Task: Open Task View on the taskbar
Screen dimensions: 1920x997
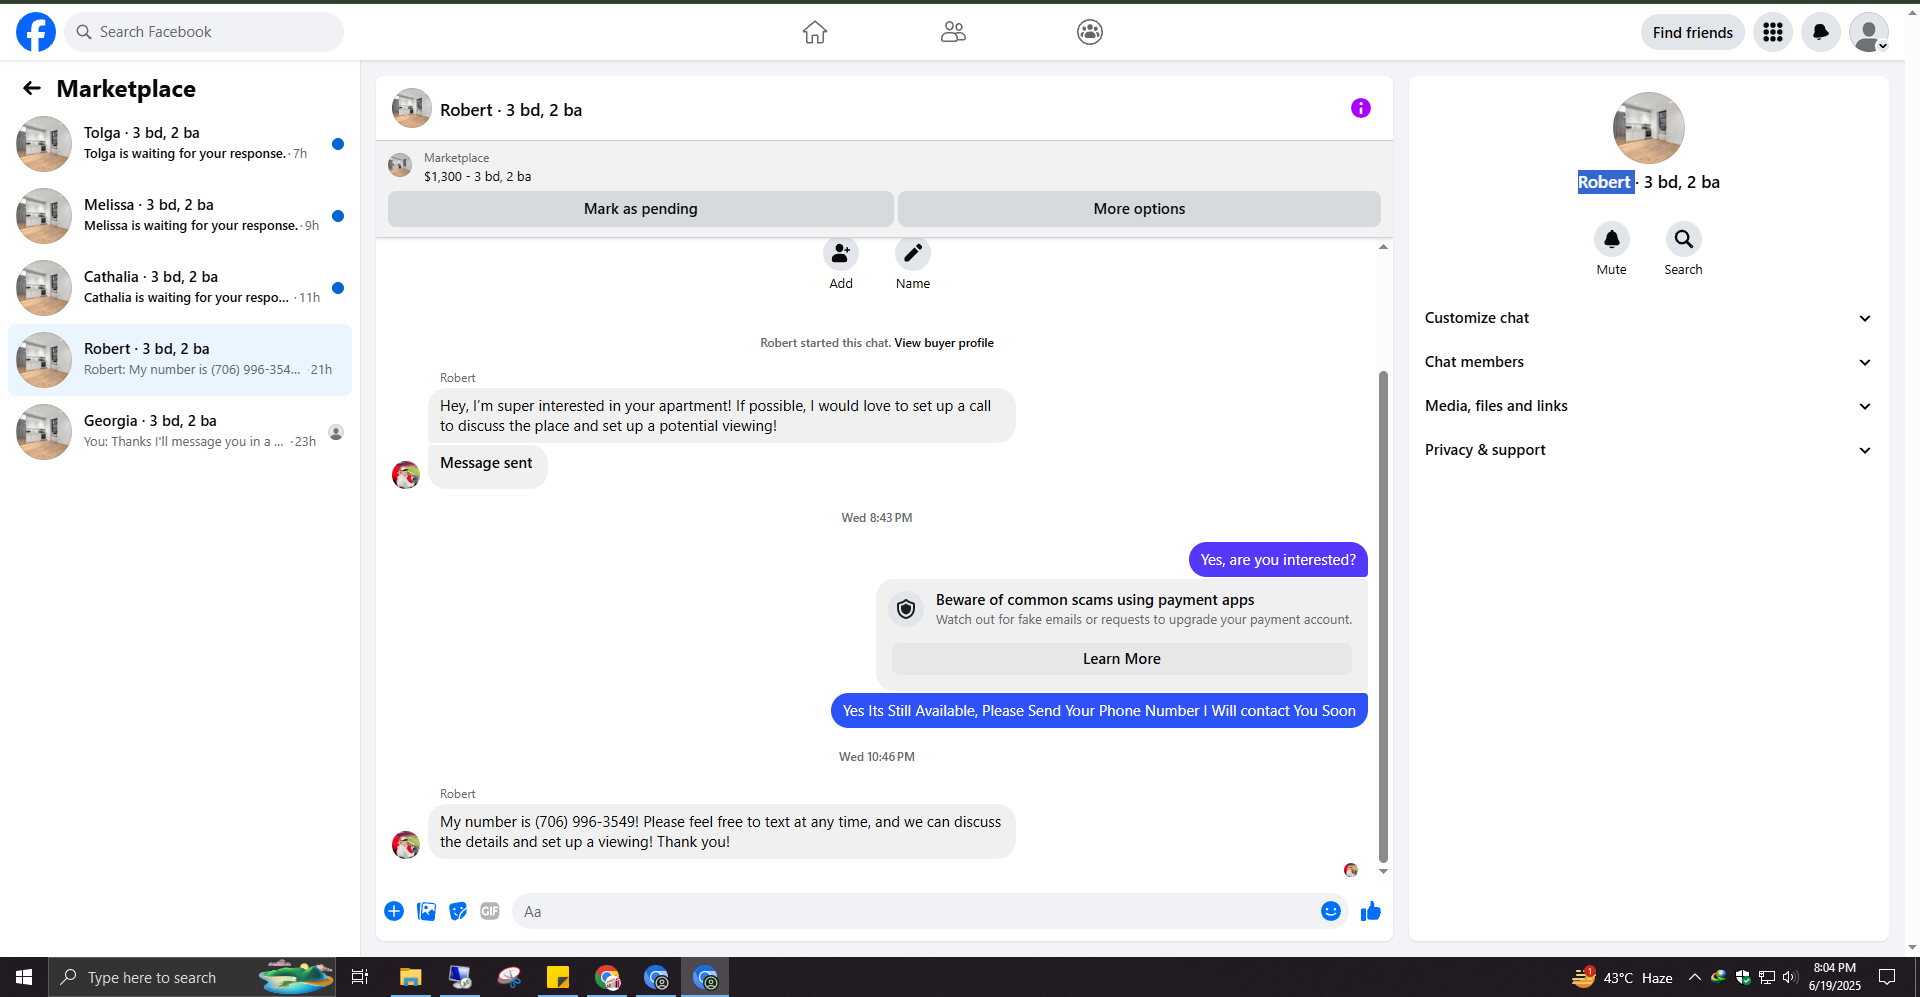Action: tap(360, 977)
